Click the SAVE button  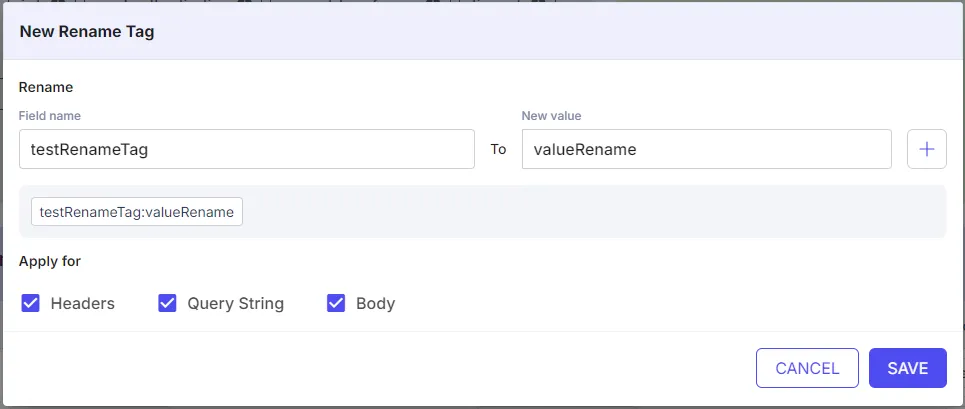click(x=908, y=368)
